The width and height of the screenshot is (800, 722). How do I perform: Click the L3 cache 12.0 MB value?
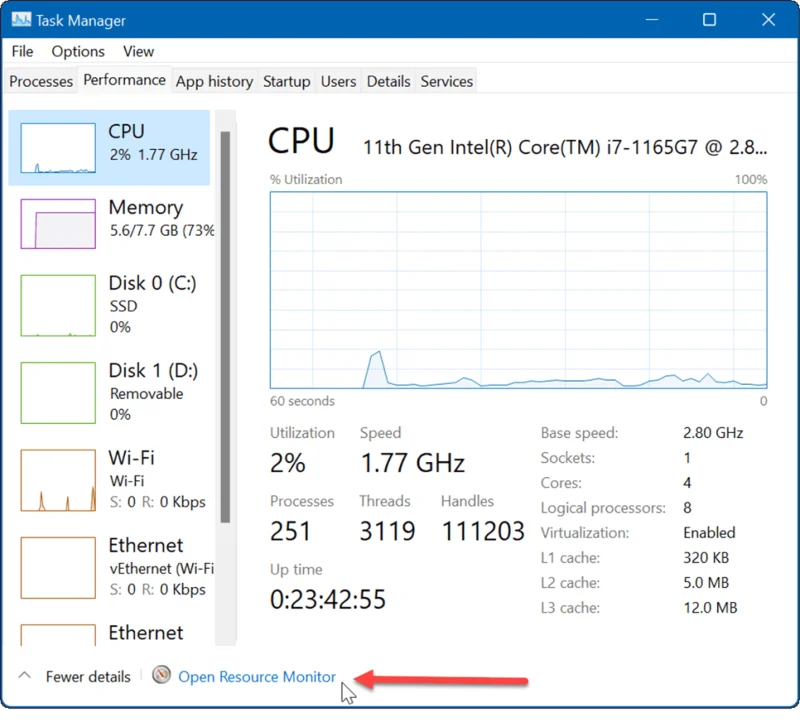pos(710,608)
